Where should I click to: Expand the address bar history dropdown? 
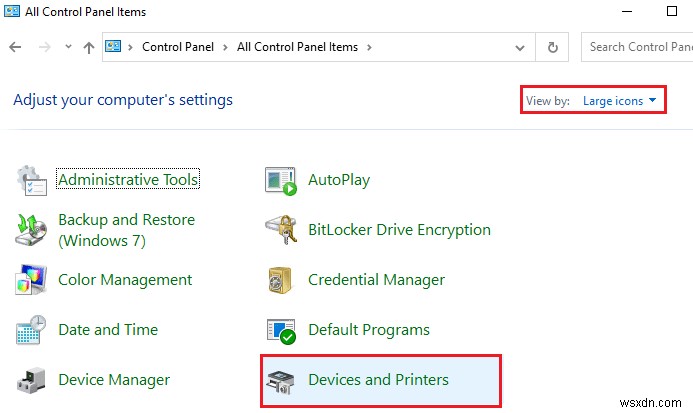pos(520,47)
